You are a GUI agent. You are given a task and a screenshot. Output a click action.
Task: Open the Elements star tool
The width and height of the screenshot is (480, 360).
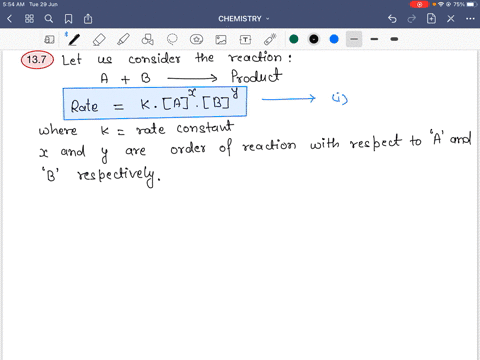click(196, 39)
